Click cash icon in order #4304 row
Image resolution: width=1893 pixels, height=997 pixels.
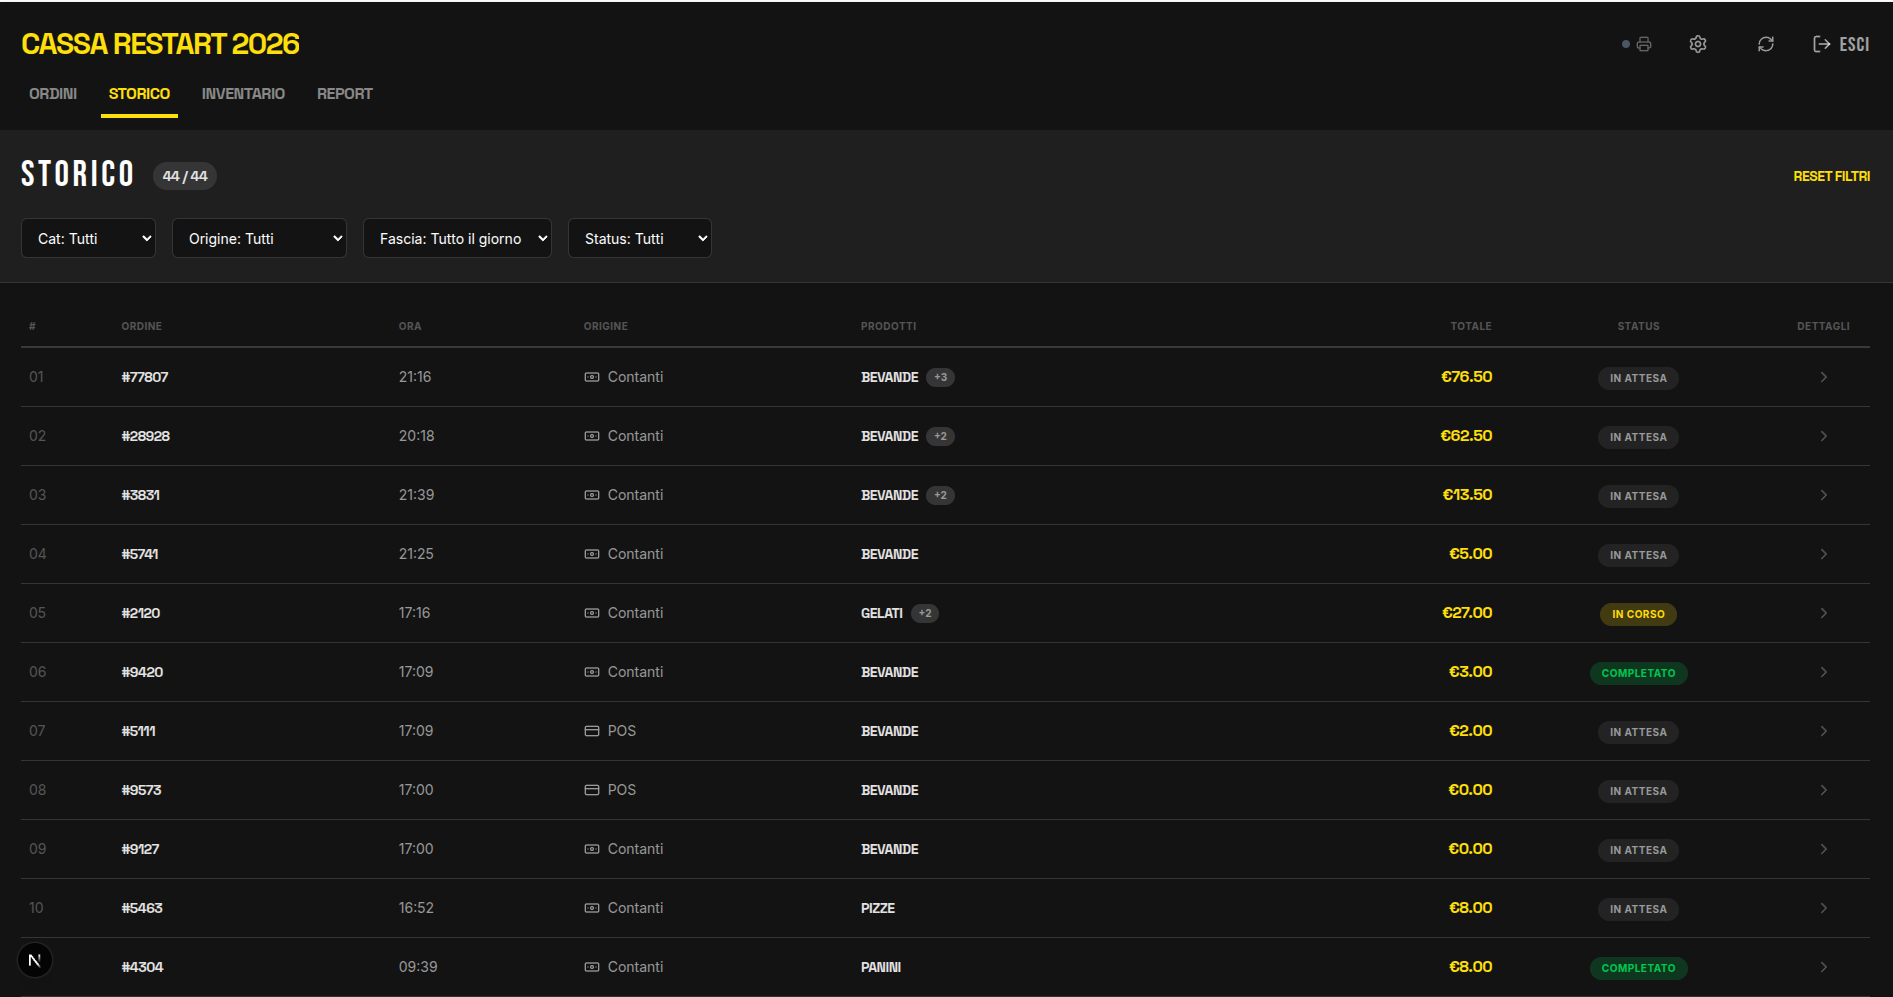pyautogui.click(x=592, y=967)
